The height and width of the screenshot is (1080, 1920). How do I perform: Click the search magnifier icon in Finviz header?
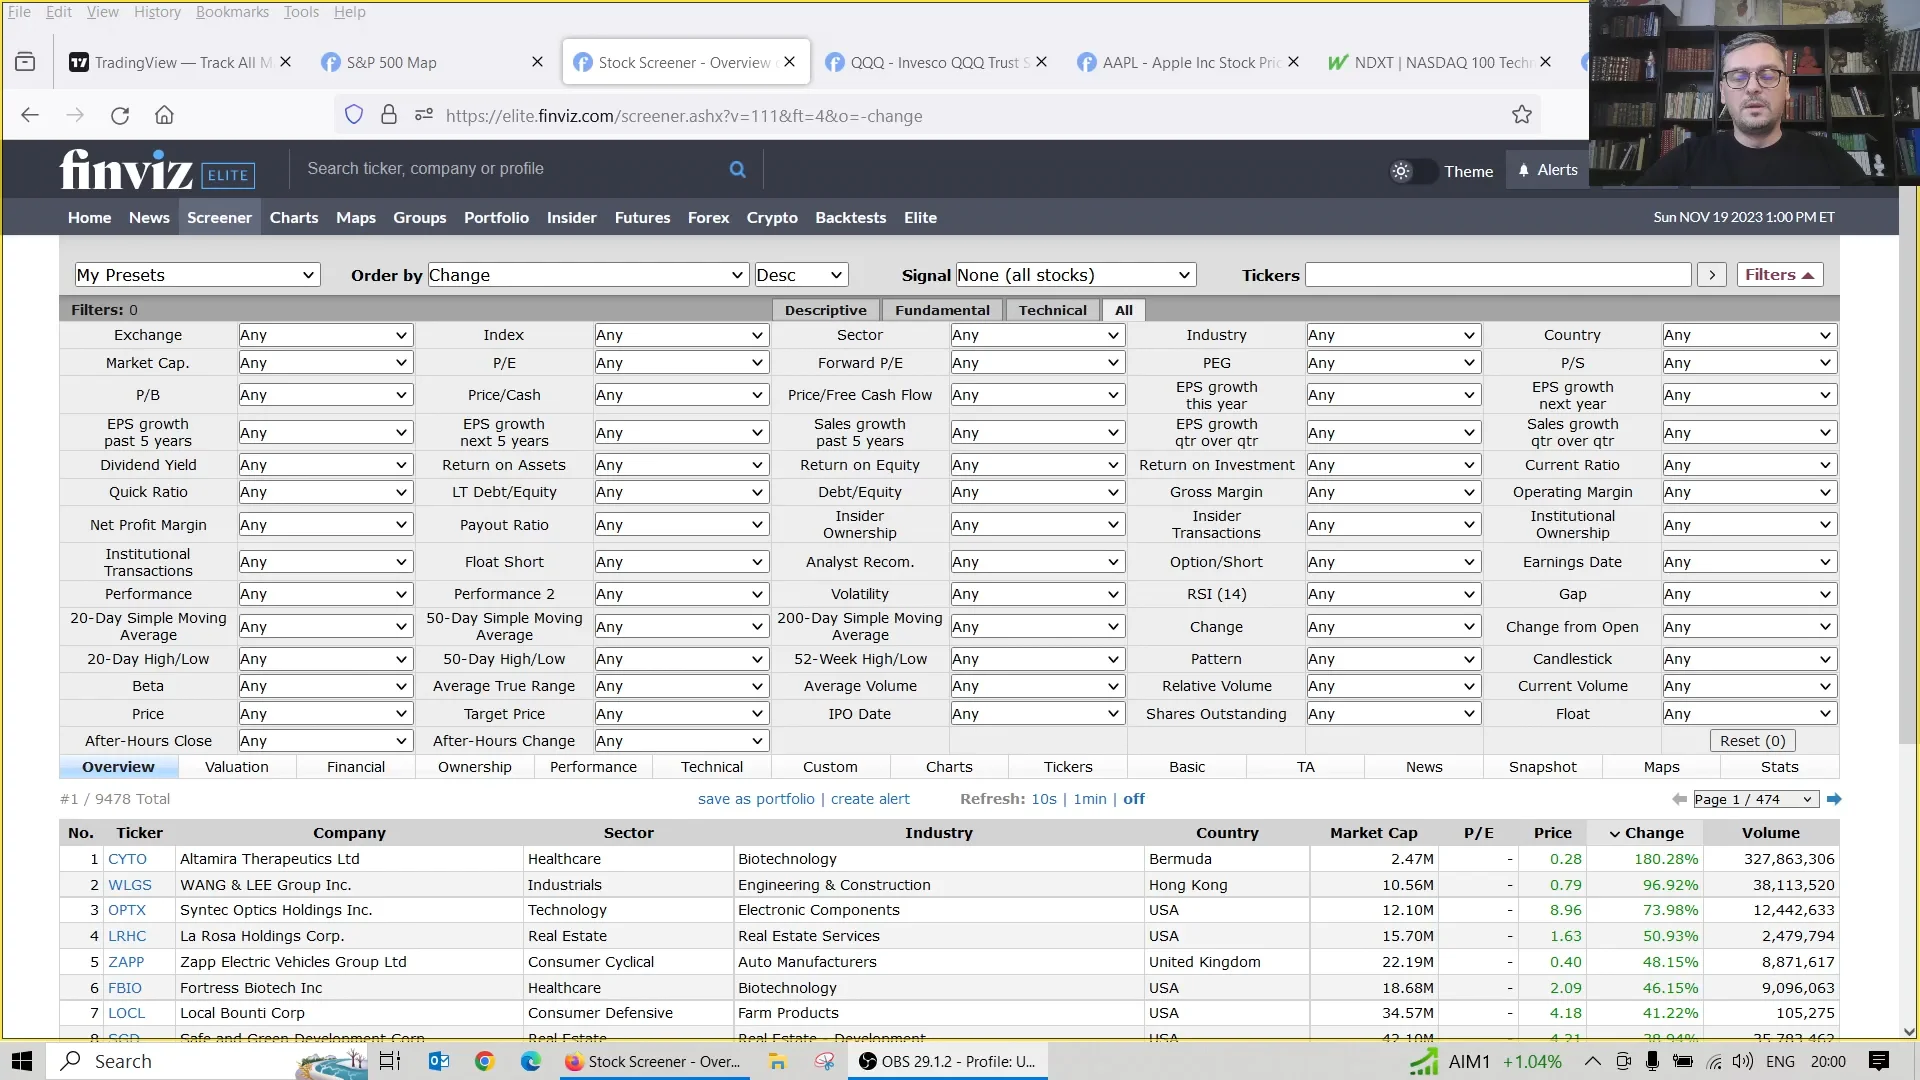click(737, 169)
